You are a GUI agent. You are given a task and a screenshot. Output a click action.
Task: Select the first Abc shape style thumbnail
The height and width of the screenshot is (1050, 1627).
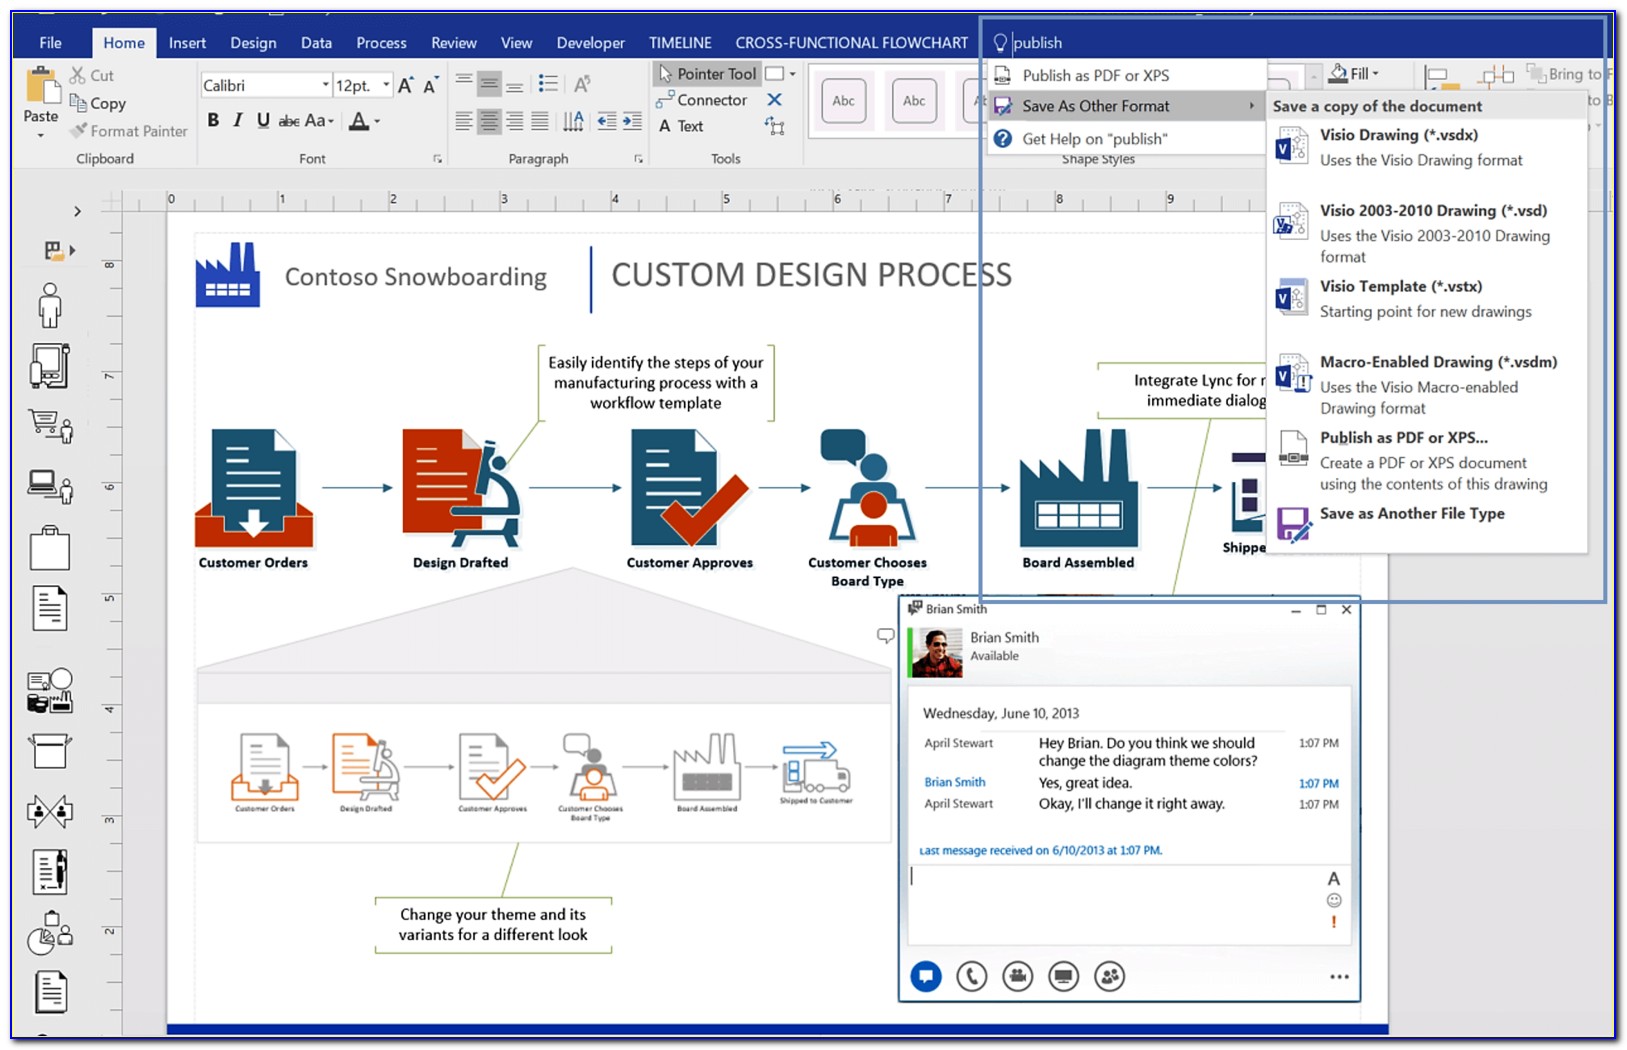843,101
